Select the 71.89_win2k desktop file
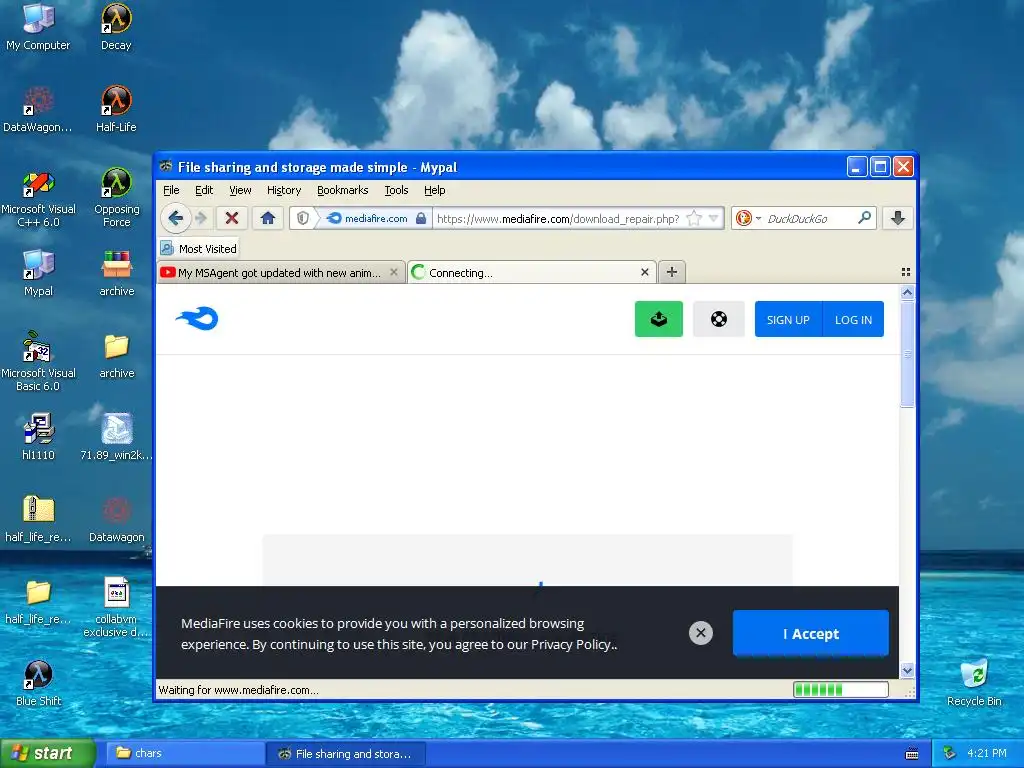The height and width of the screenshot is (768, 1024). [116, 437]
